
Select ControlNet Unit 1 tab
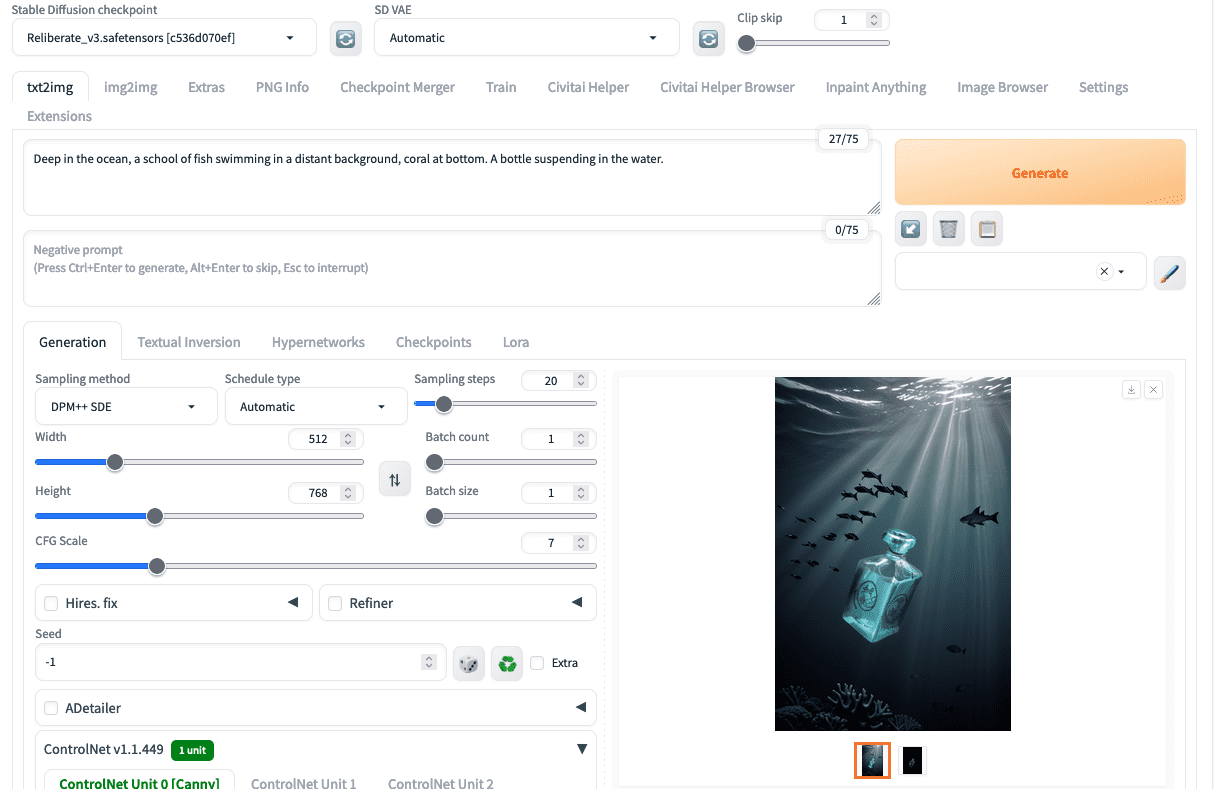click(x=303, y=784)
